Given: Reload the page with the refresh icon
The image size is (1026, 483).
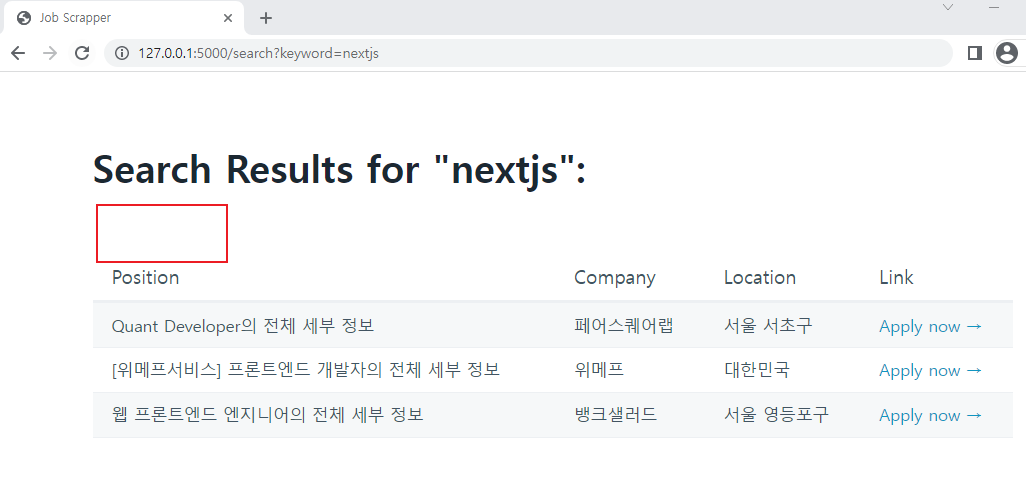Looking at the screenshot, I should 82,53.
